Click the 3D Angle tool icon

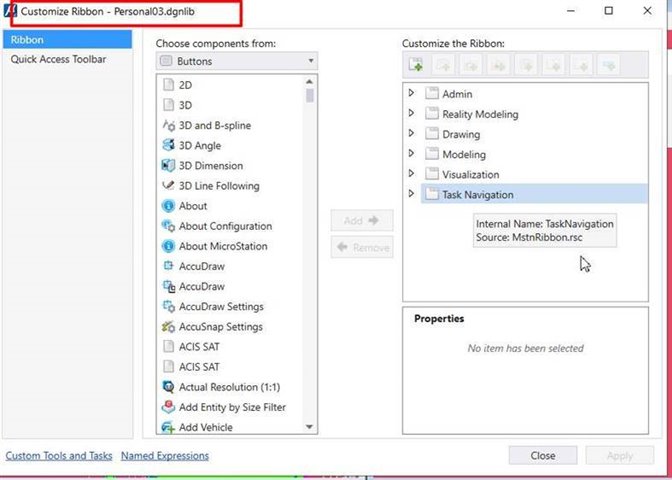tap(168, 145)
